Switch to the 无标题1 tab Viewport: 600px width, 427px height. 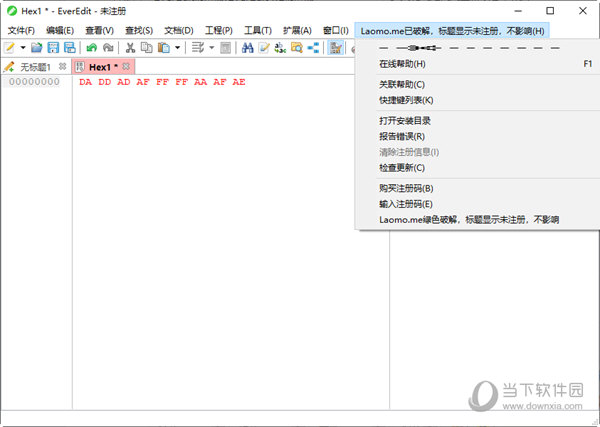pos(35,67)
